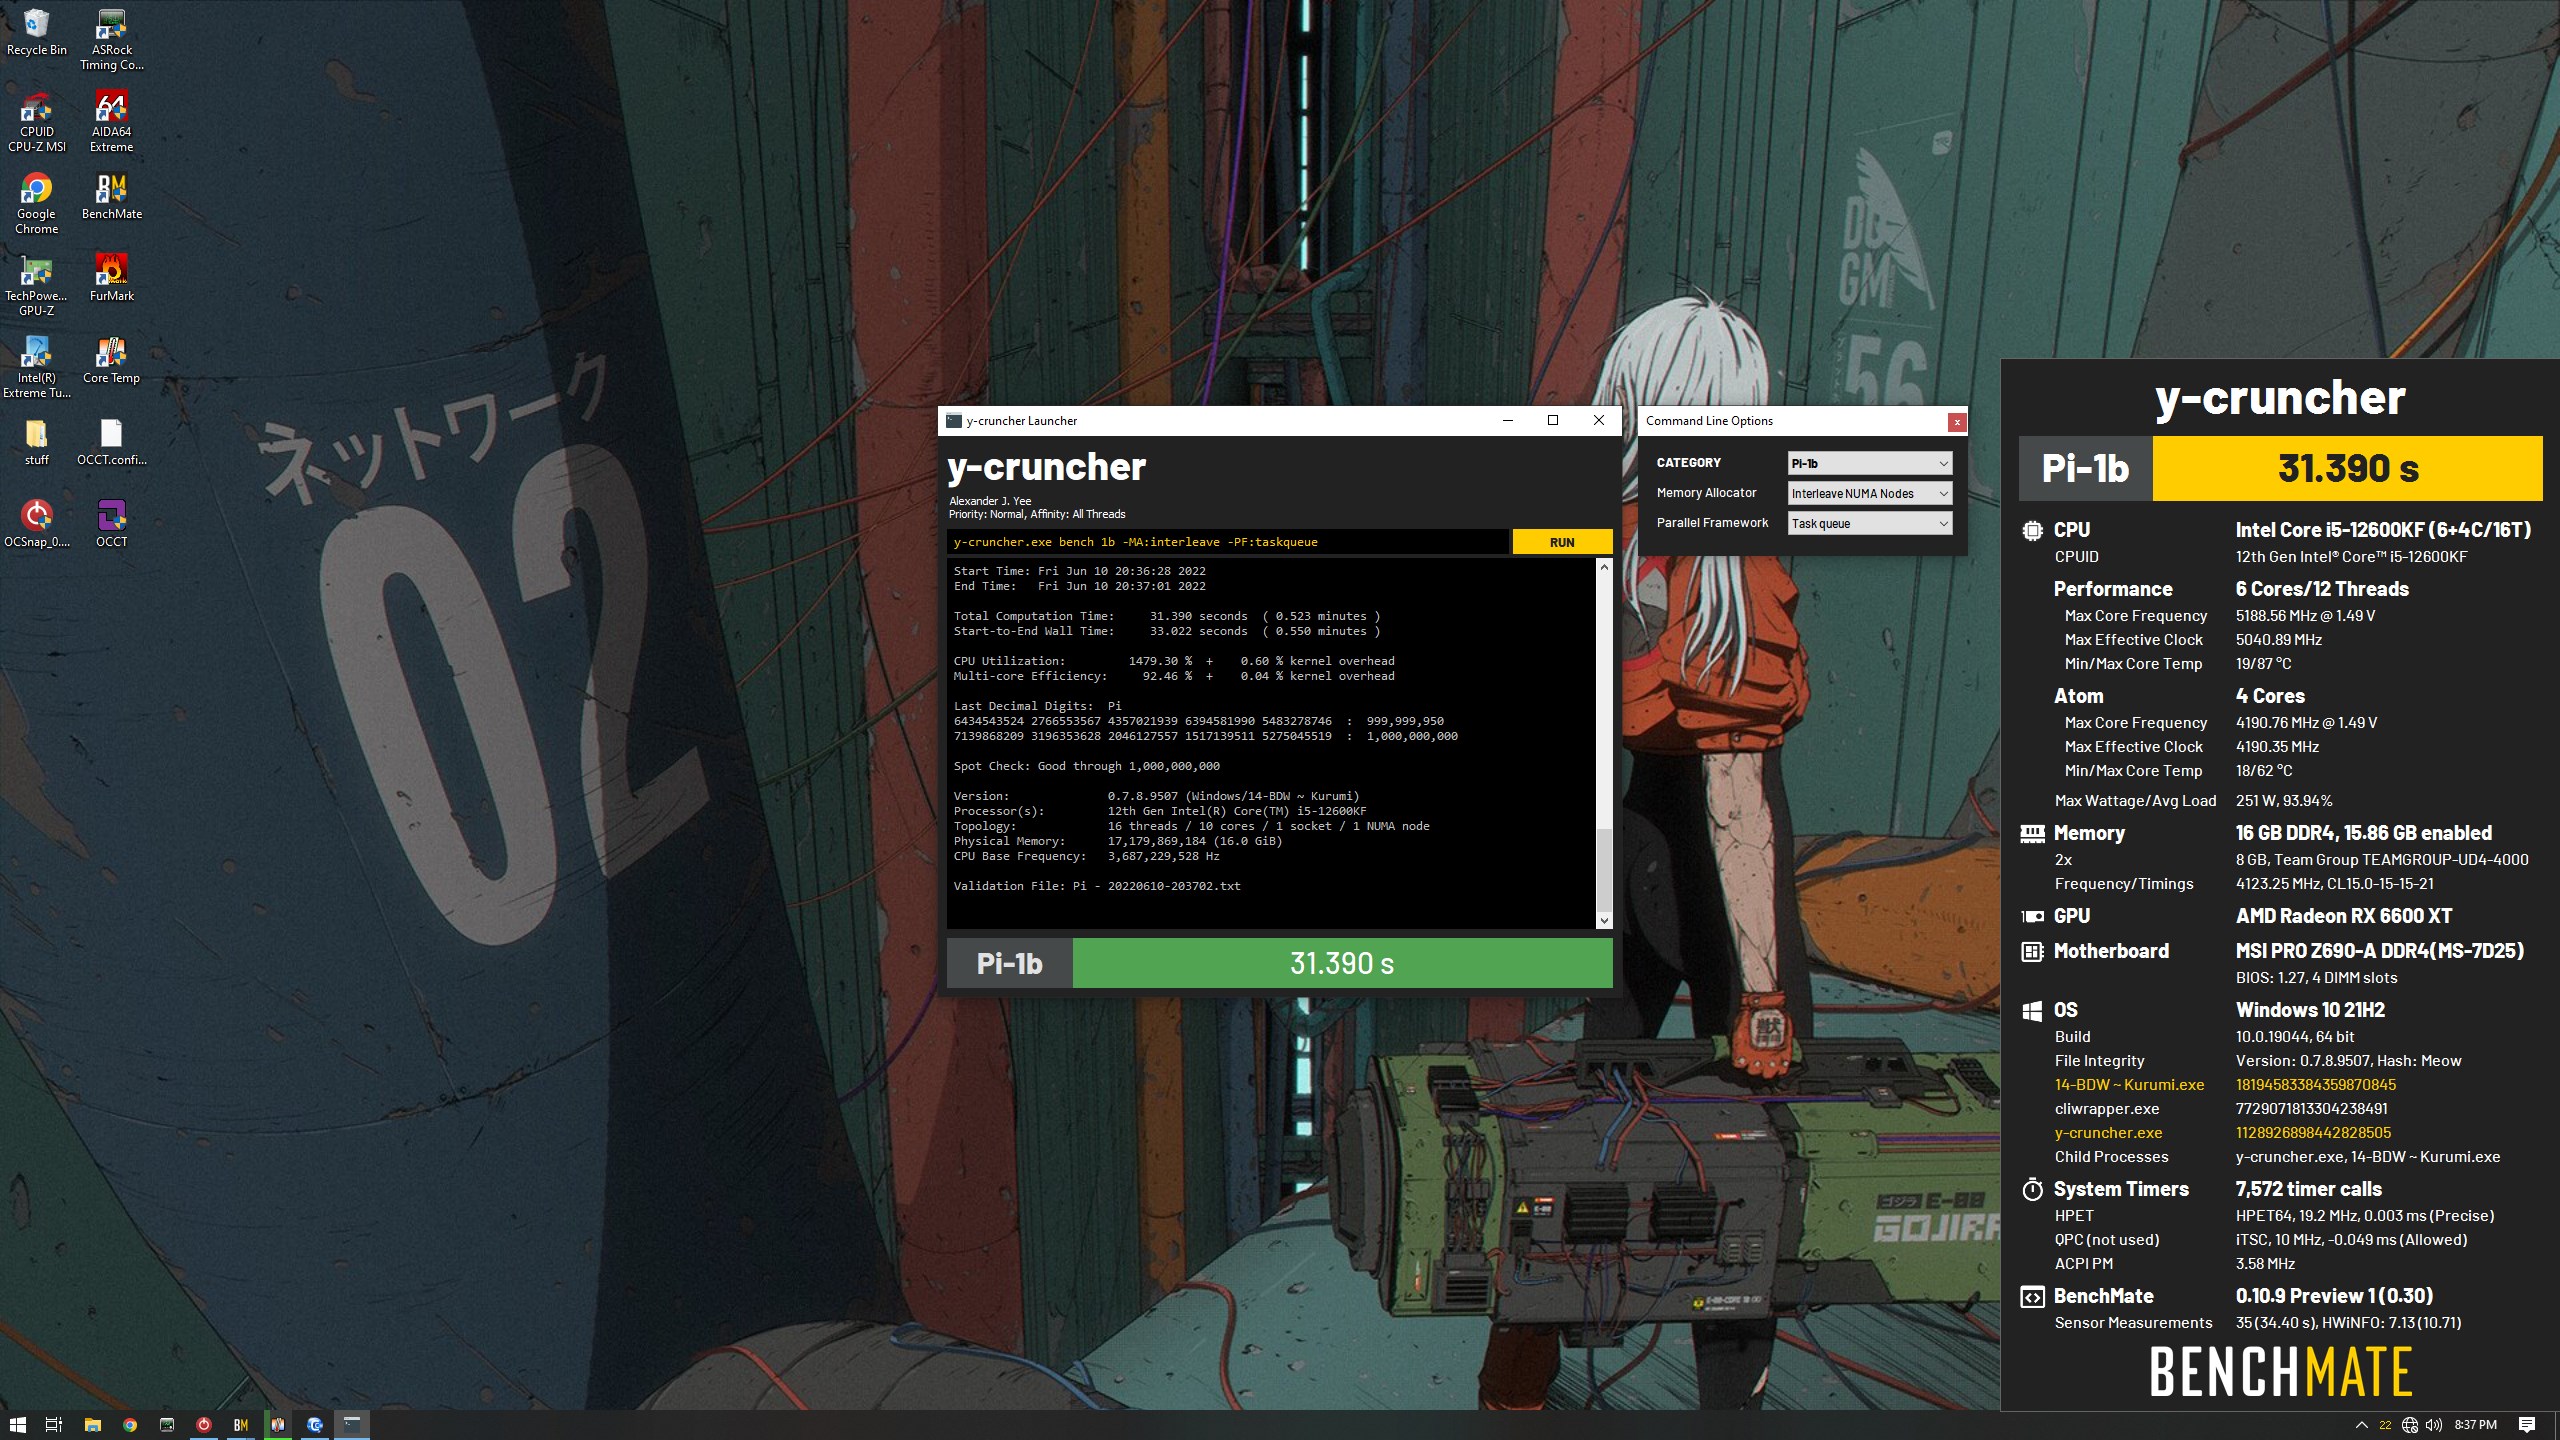This screenshot has height=1440, width=2560.
Task: Open the network status tray icon
Action: pyautogui.click(x=2410, y=1425)
